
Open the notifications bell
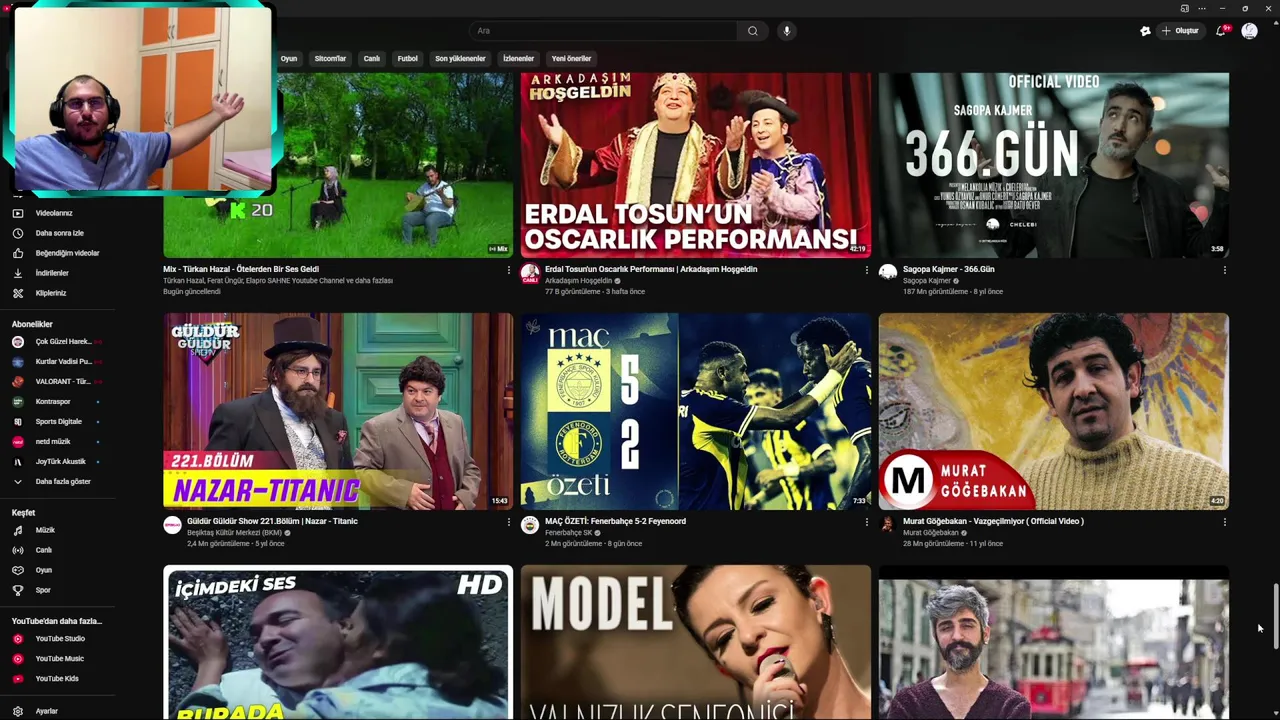[x=1221, y=31]
